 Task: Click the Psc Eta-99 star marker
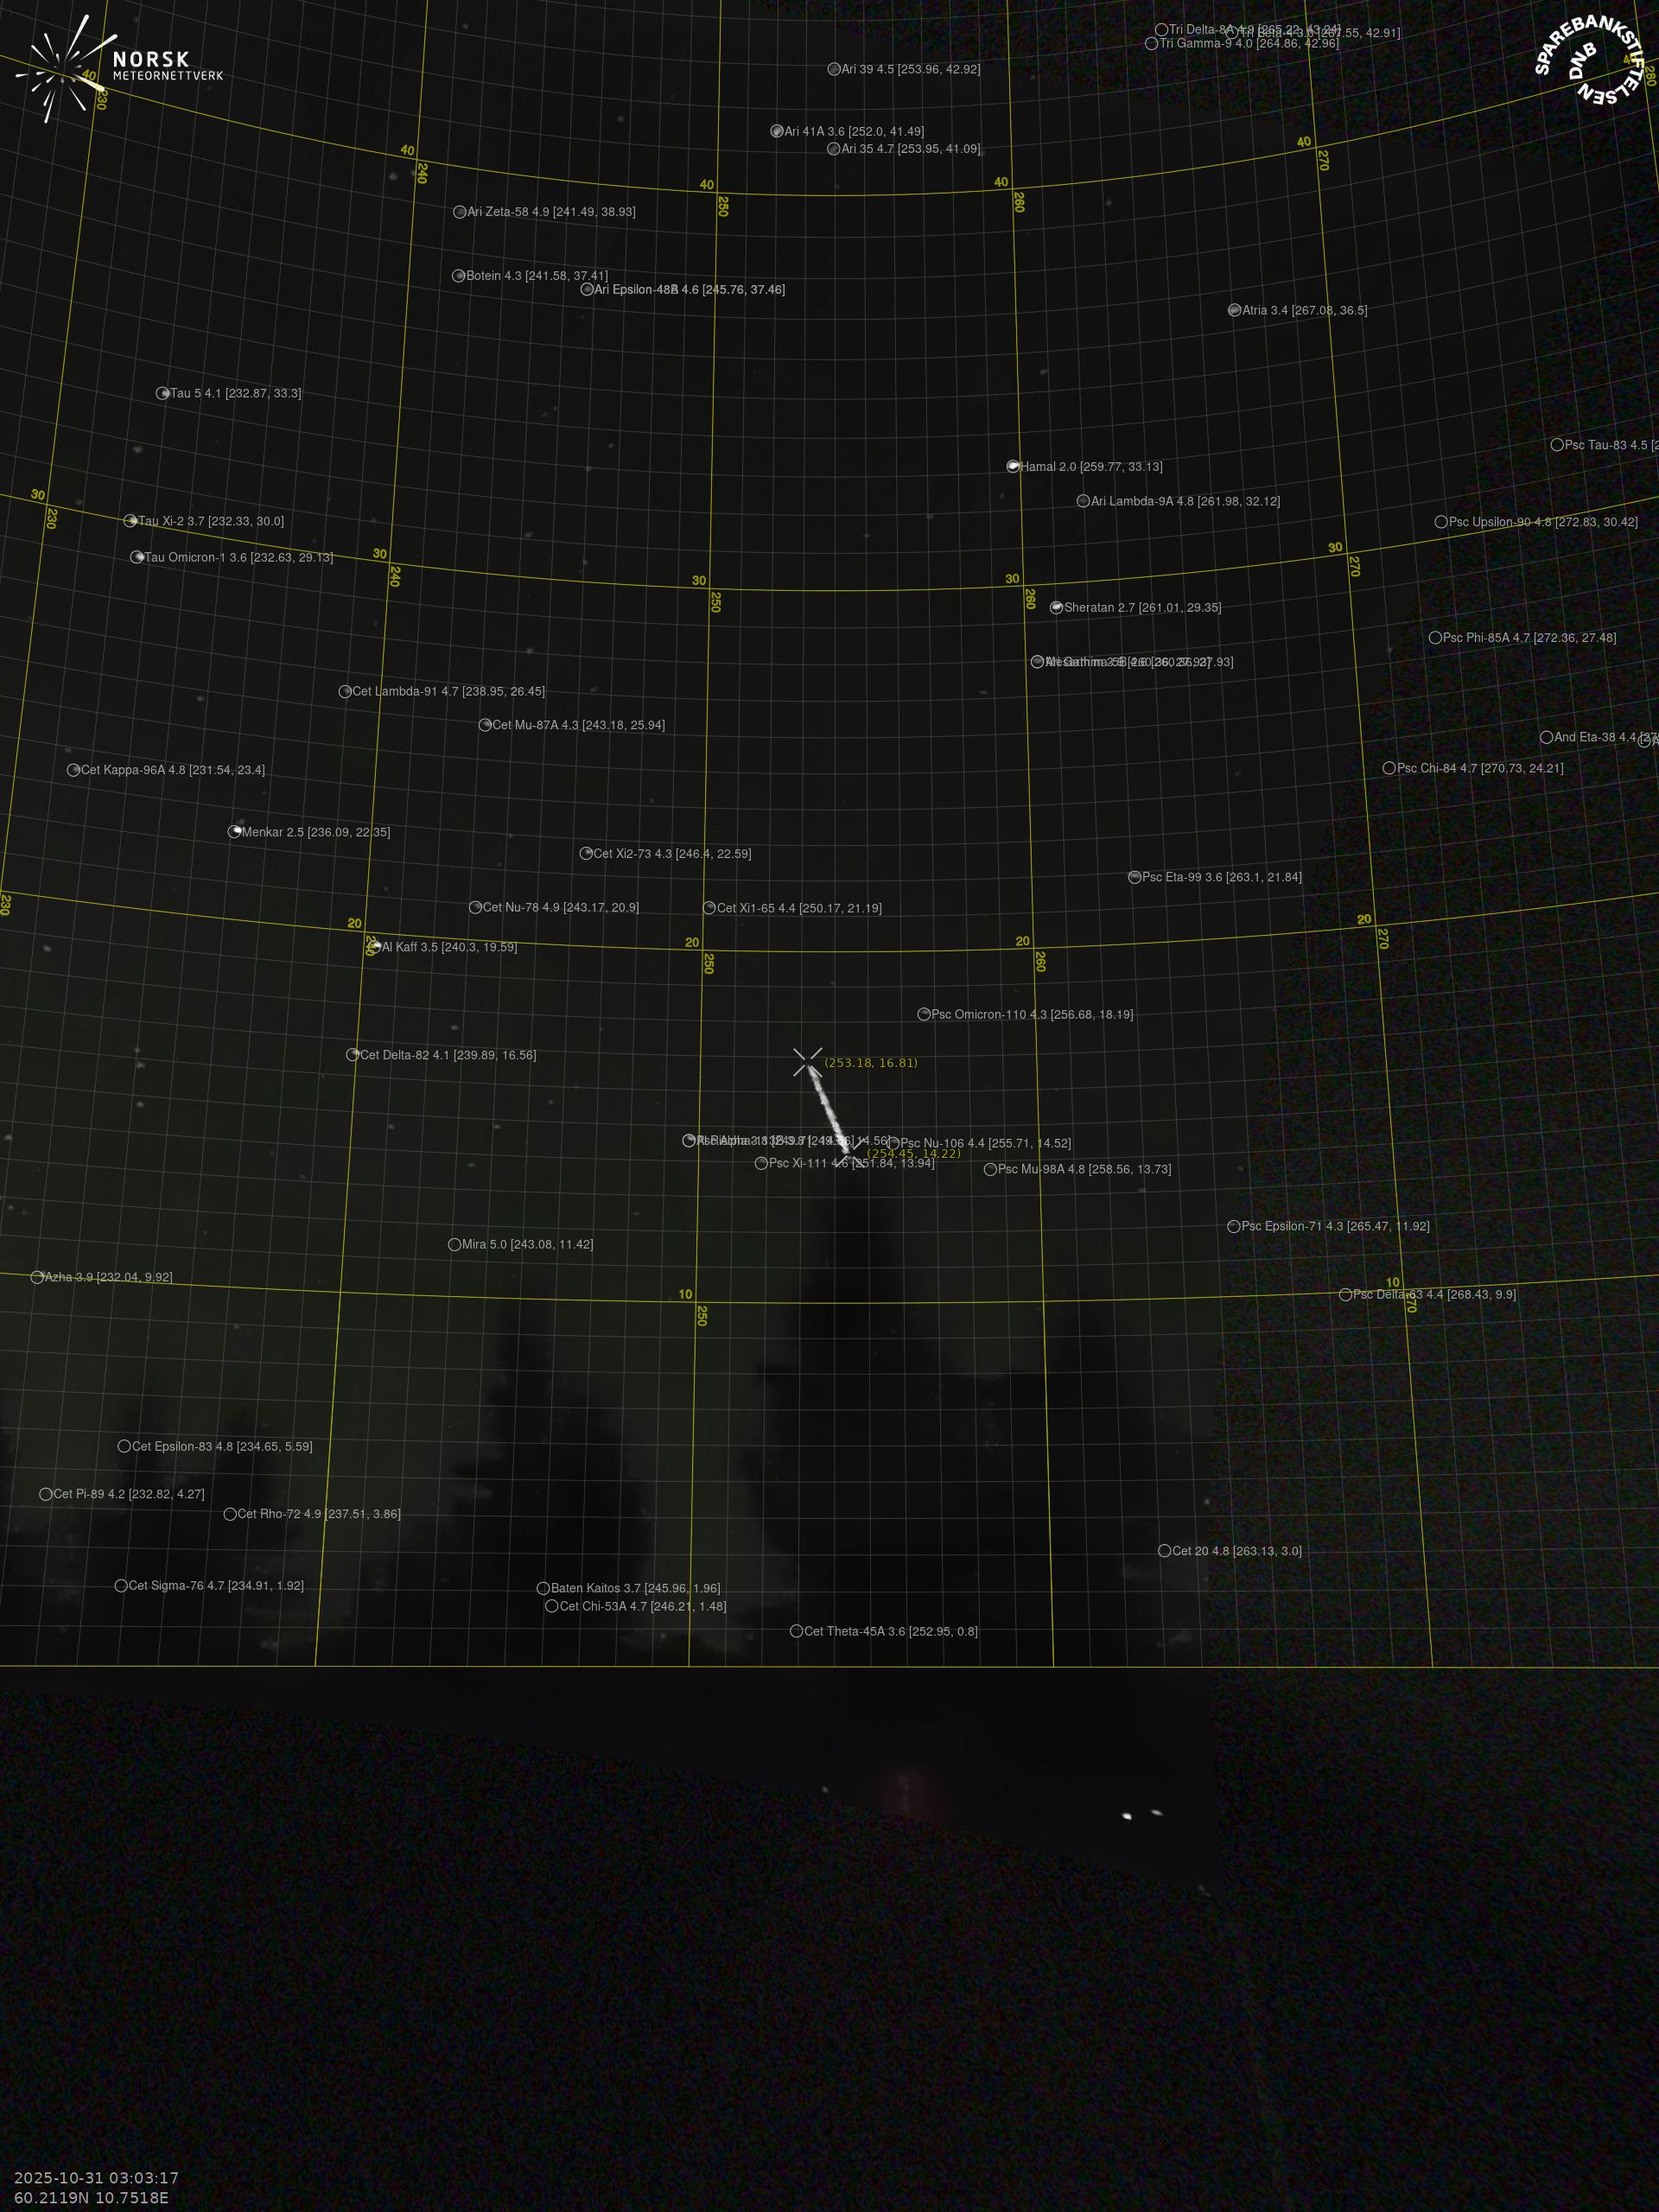1135,877
